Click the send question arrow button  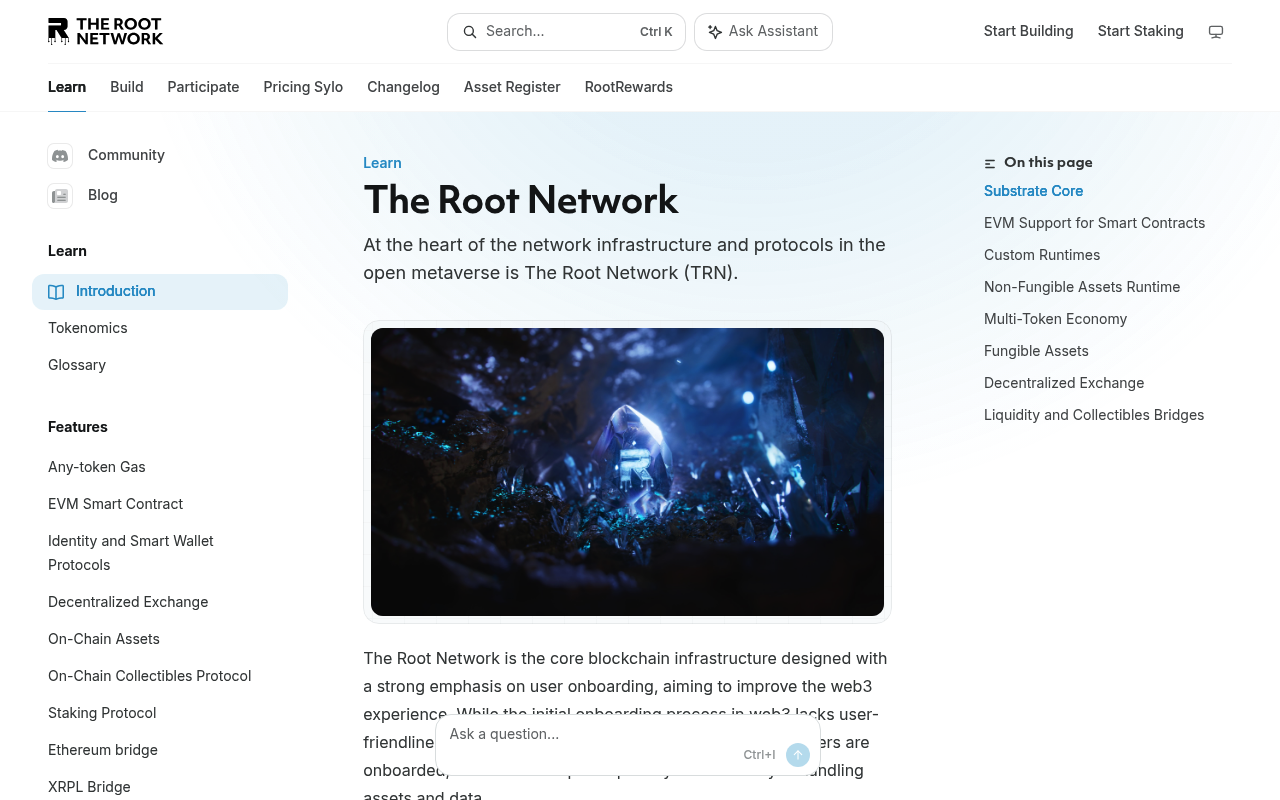tap(797, 755)
